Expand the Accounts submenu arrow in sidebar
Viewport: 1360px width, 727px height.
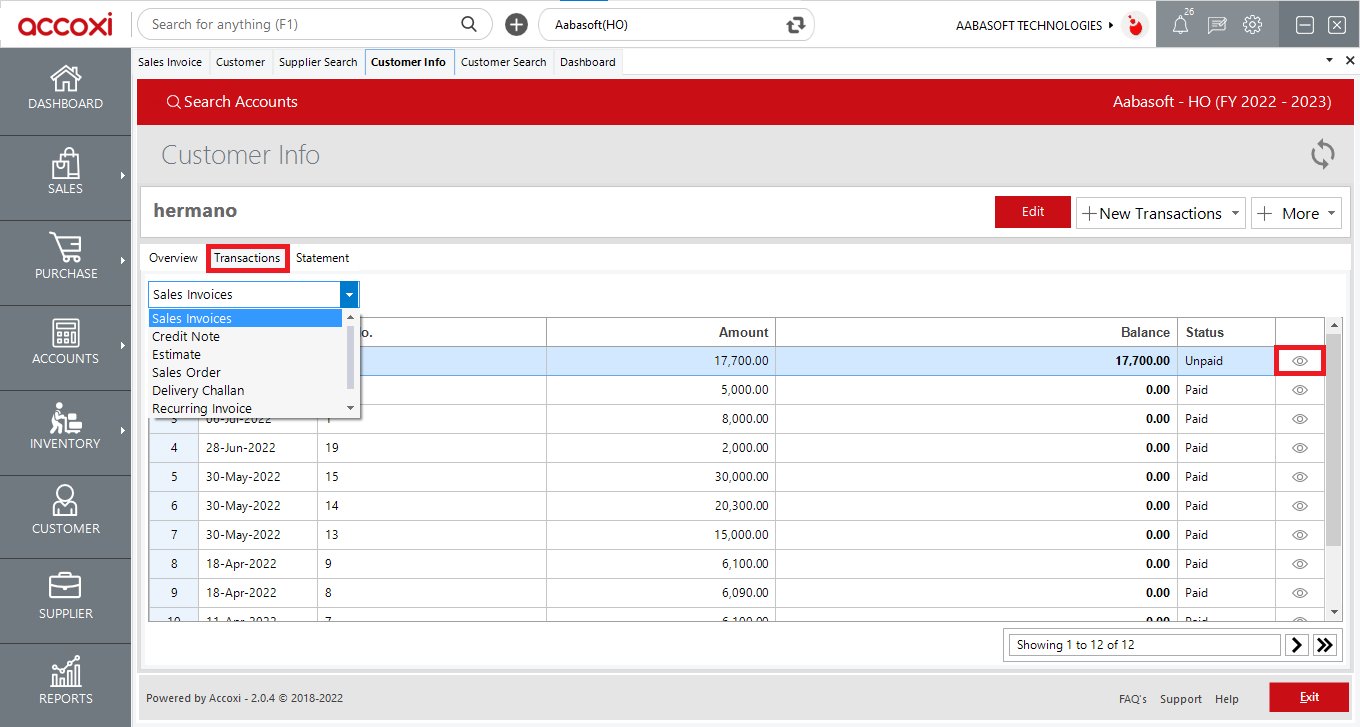pos(123,346)
